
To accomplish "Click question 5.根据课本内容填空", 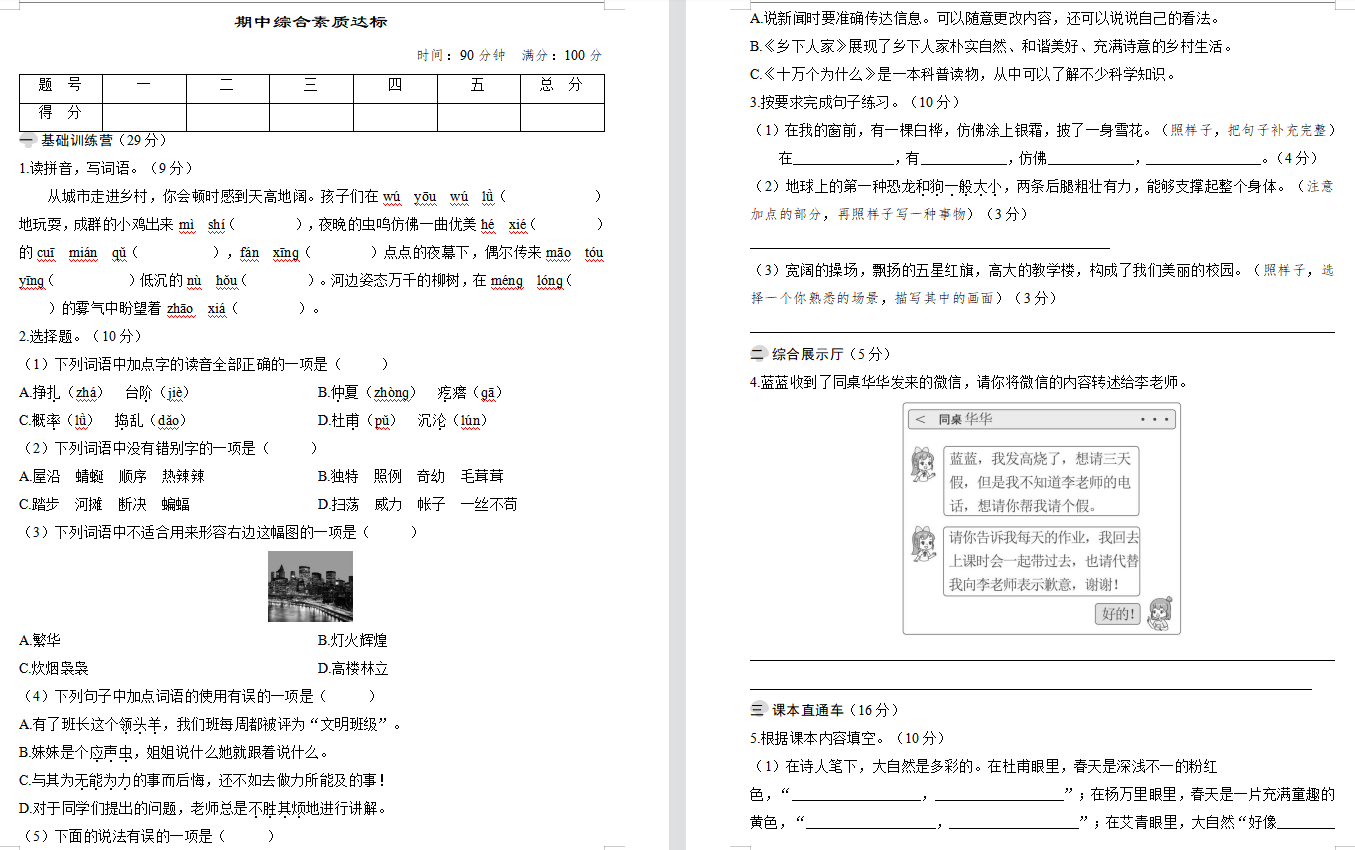I will tap(848, 738).
